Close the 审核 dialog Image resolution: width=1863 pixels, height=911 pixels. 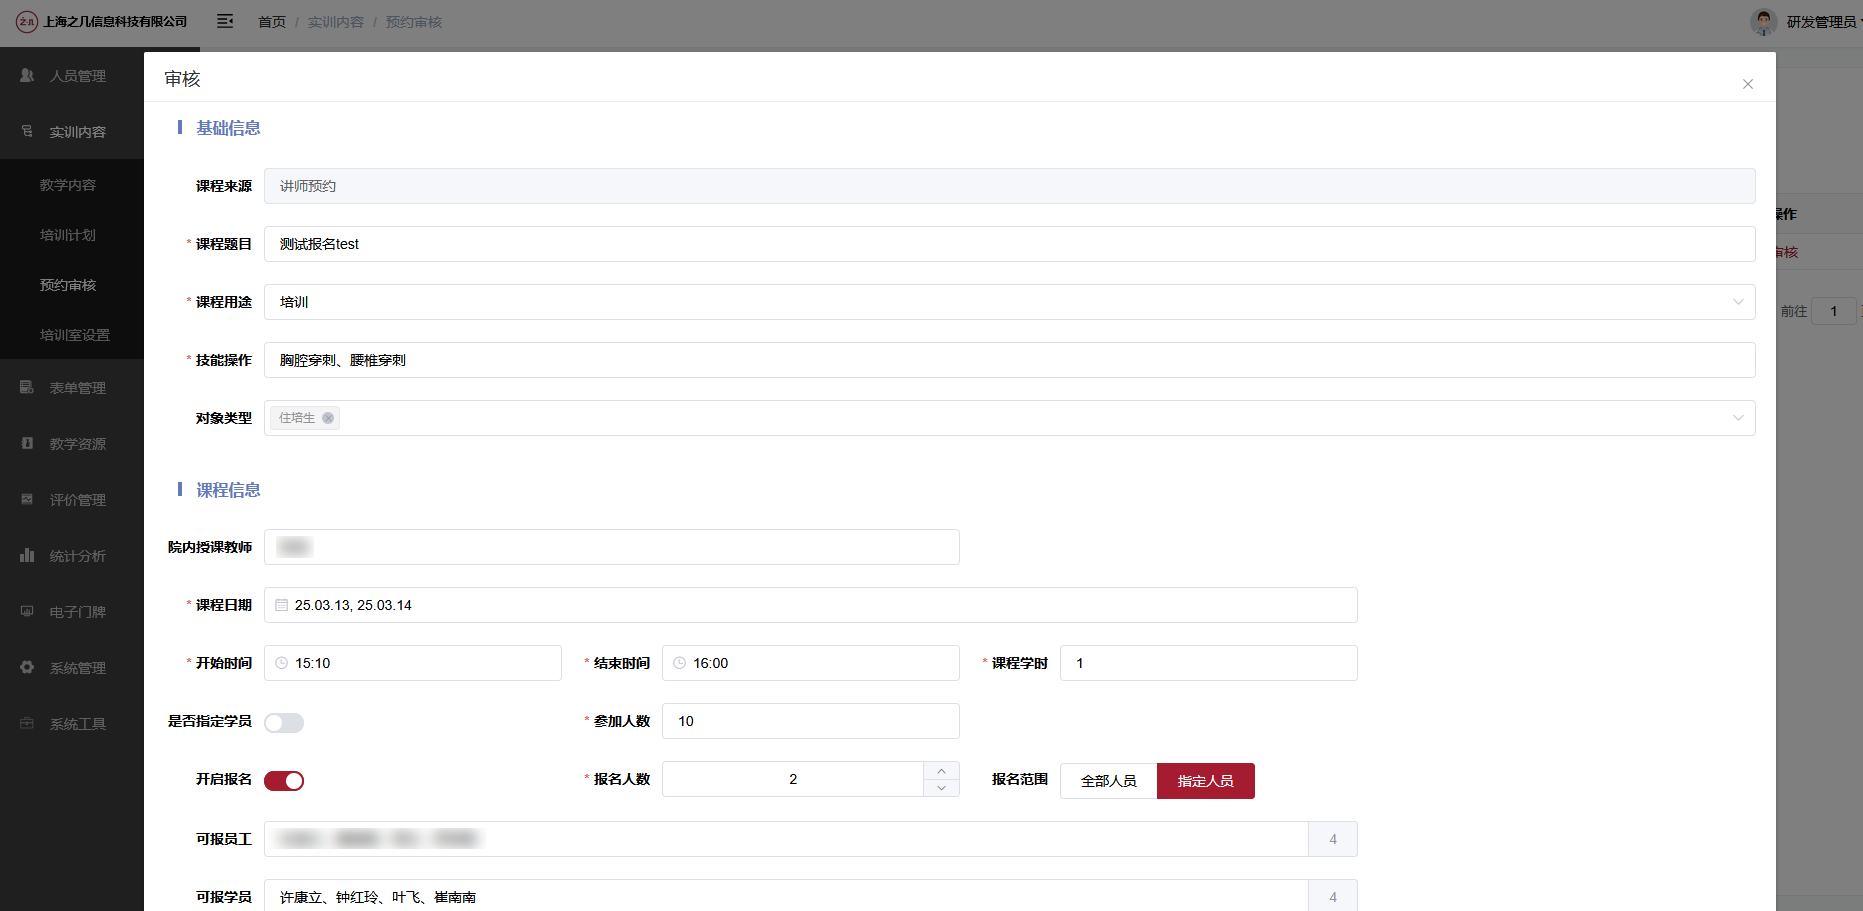point(1748,84)
